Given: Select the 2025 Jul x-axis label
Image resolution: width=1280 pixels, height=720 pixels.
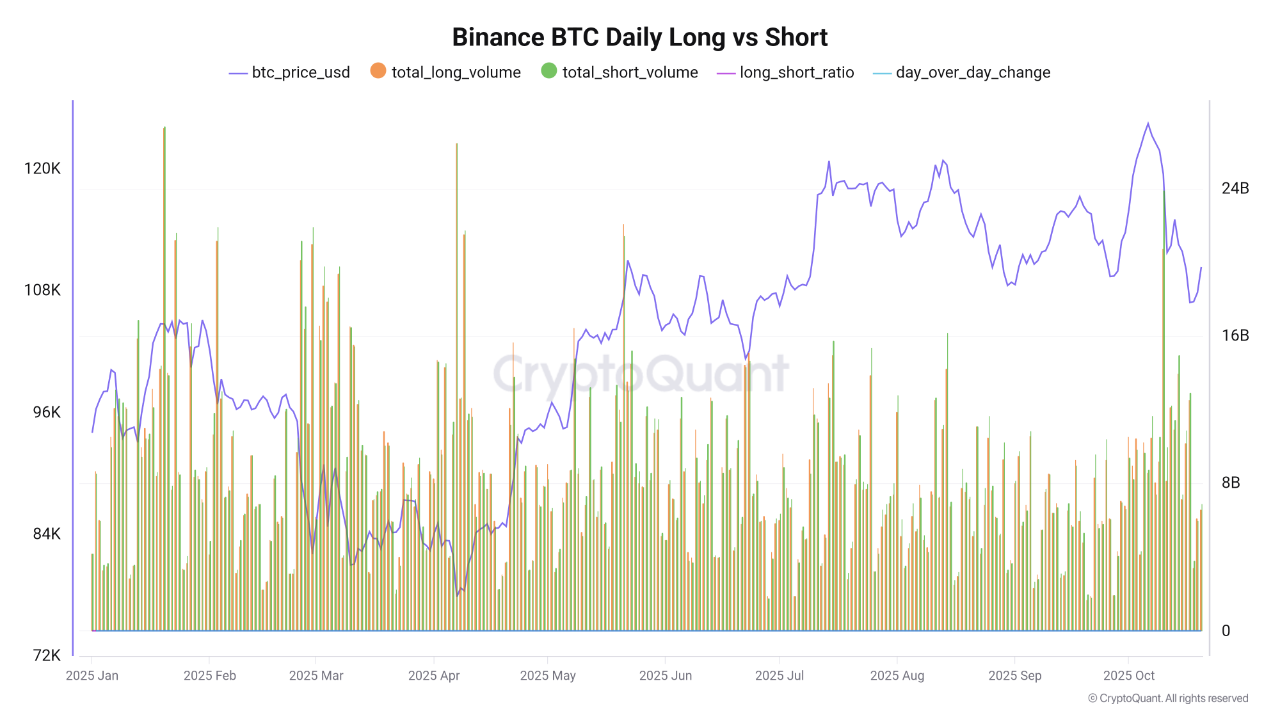Looking at the screenshot, I should 779,676.
